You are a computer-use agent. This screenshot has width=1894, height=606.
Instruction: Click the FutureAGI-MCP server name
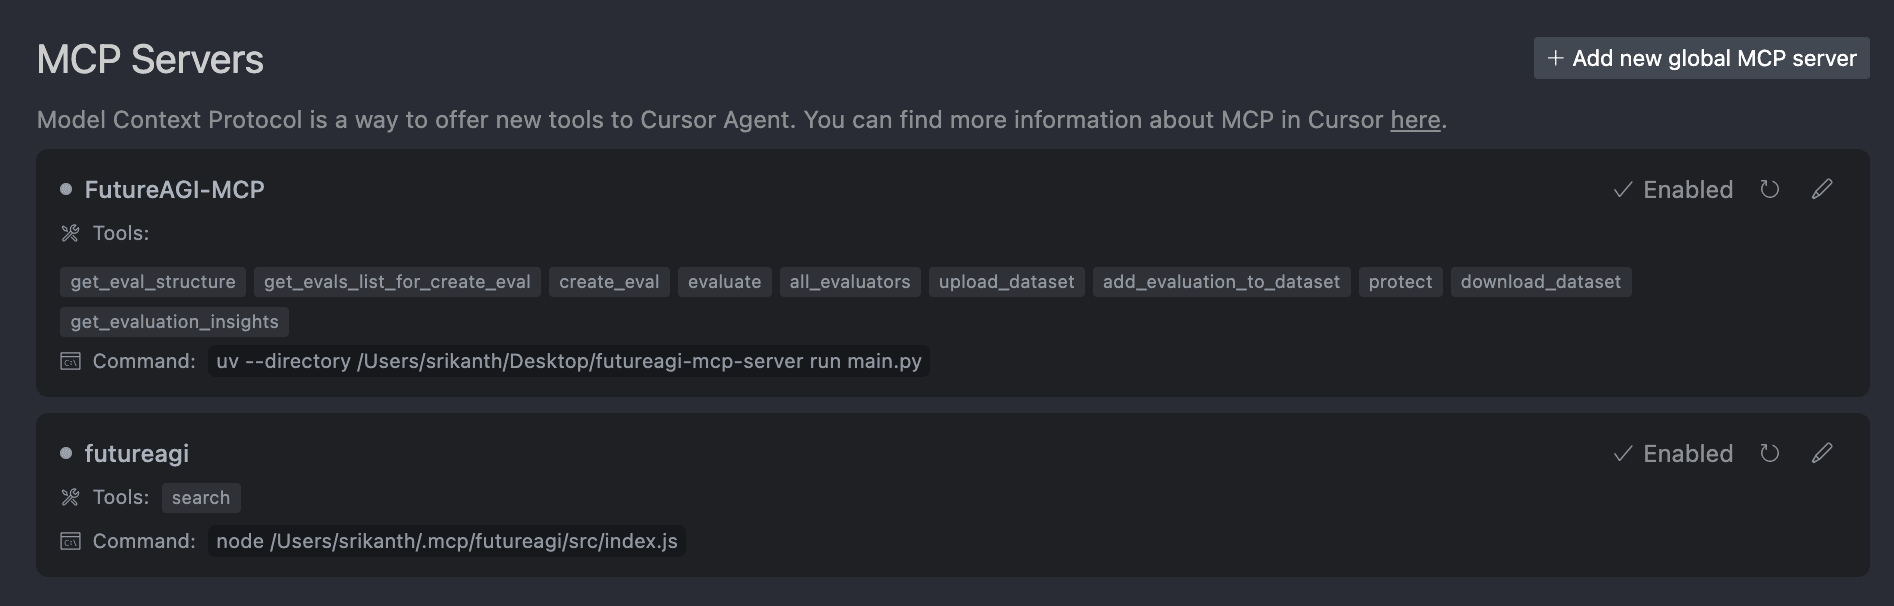[x=174, y=189]
